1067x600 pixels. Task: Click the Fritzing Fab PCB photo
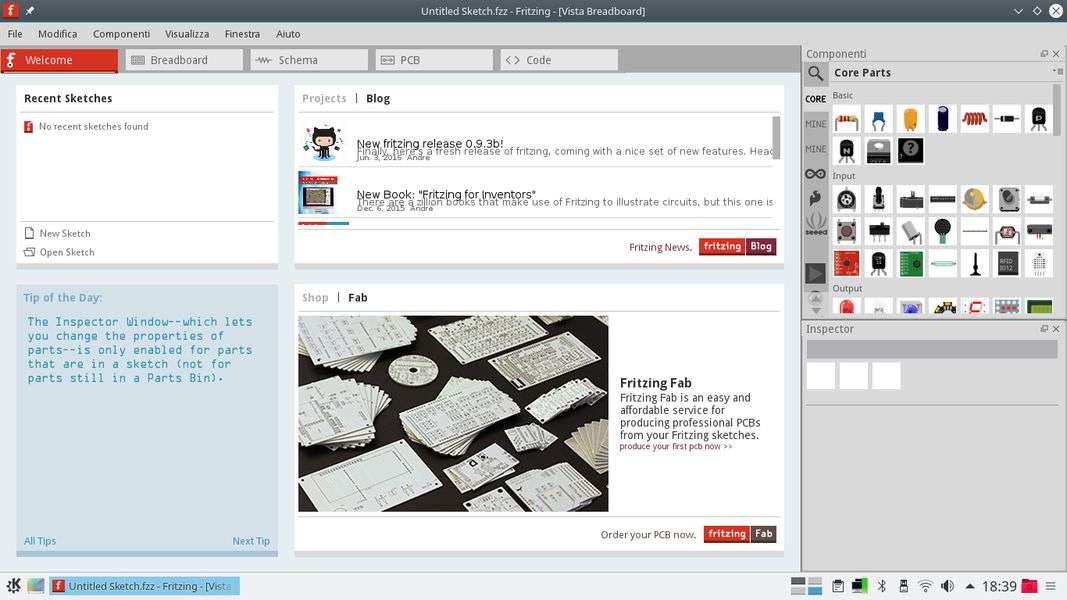click(x=453, y=413)
